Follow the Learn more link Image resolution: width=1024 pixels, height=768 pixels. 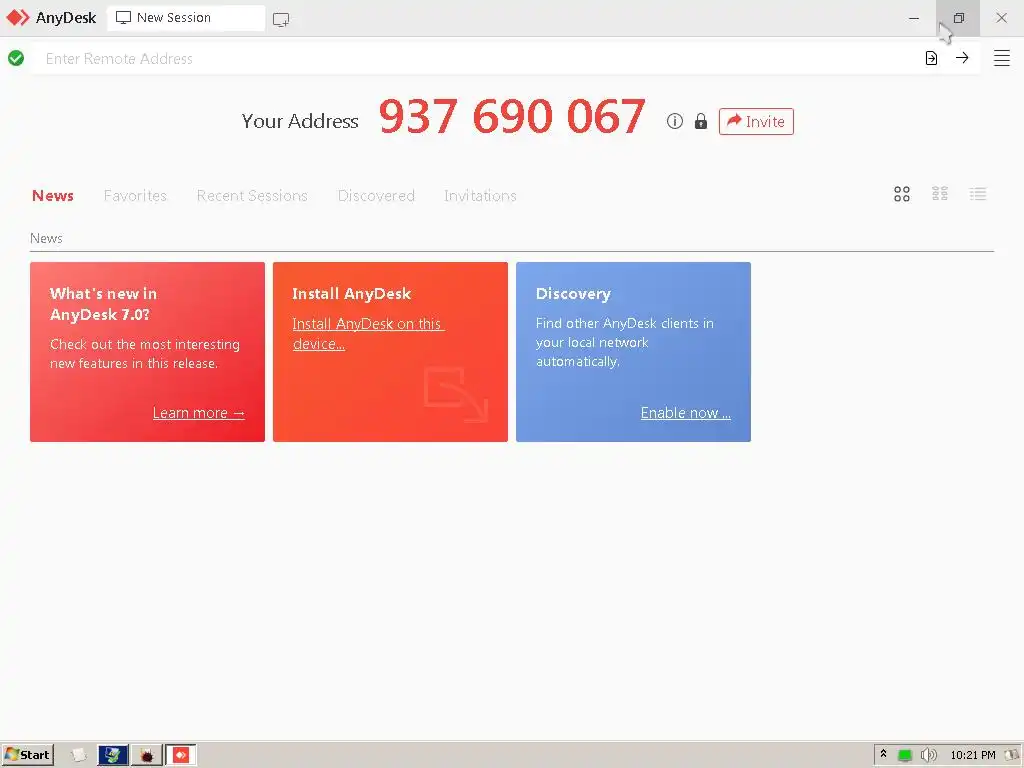[x=199, y=413]
